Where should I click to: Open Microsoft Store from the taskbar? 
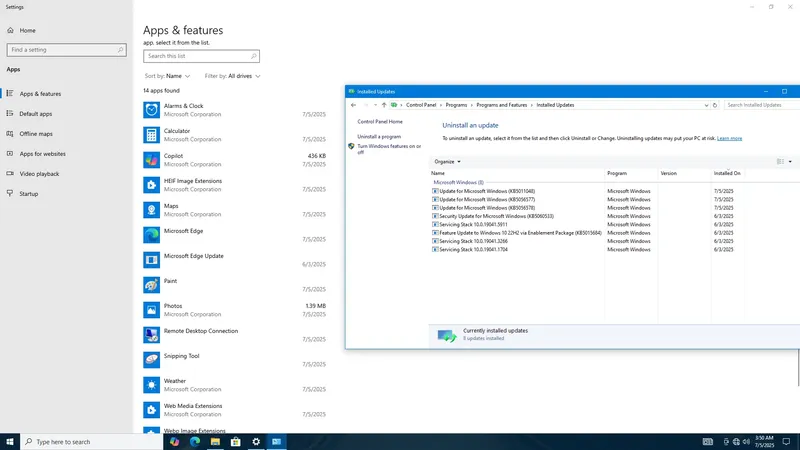236,442
